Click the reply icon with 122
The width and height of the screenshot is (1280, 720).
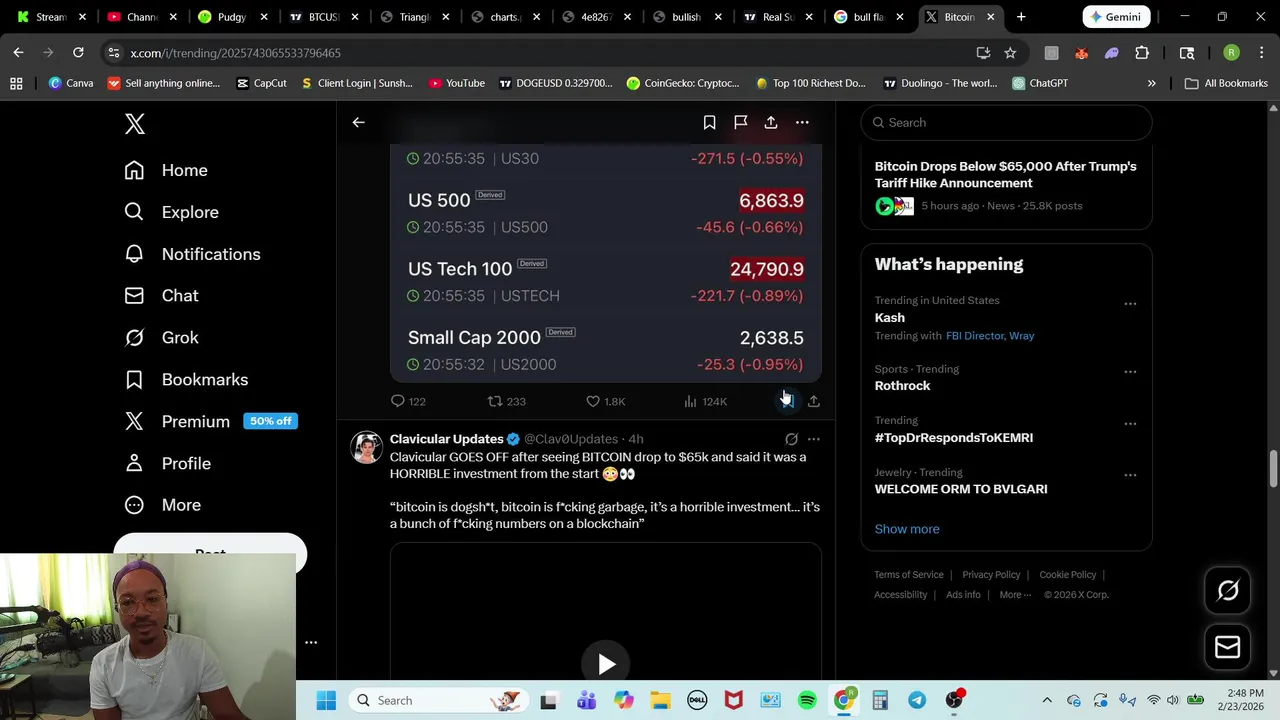point(398,401)
